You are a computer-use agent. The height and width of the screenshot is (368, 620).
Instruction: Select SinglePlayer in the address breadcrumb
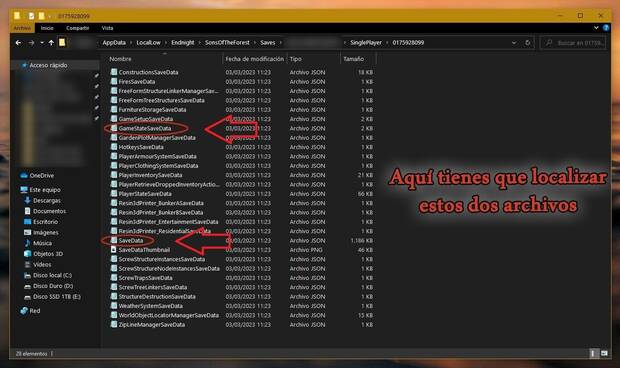click(x=366, y=43)
